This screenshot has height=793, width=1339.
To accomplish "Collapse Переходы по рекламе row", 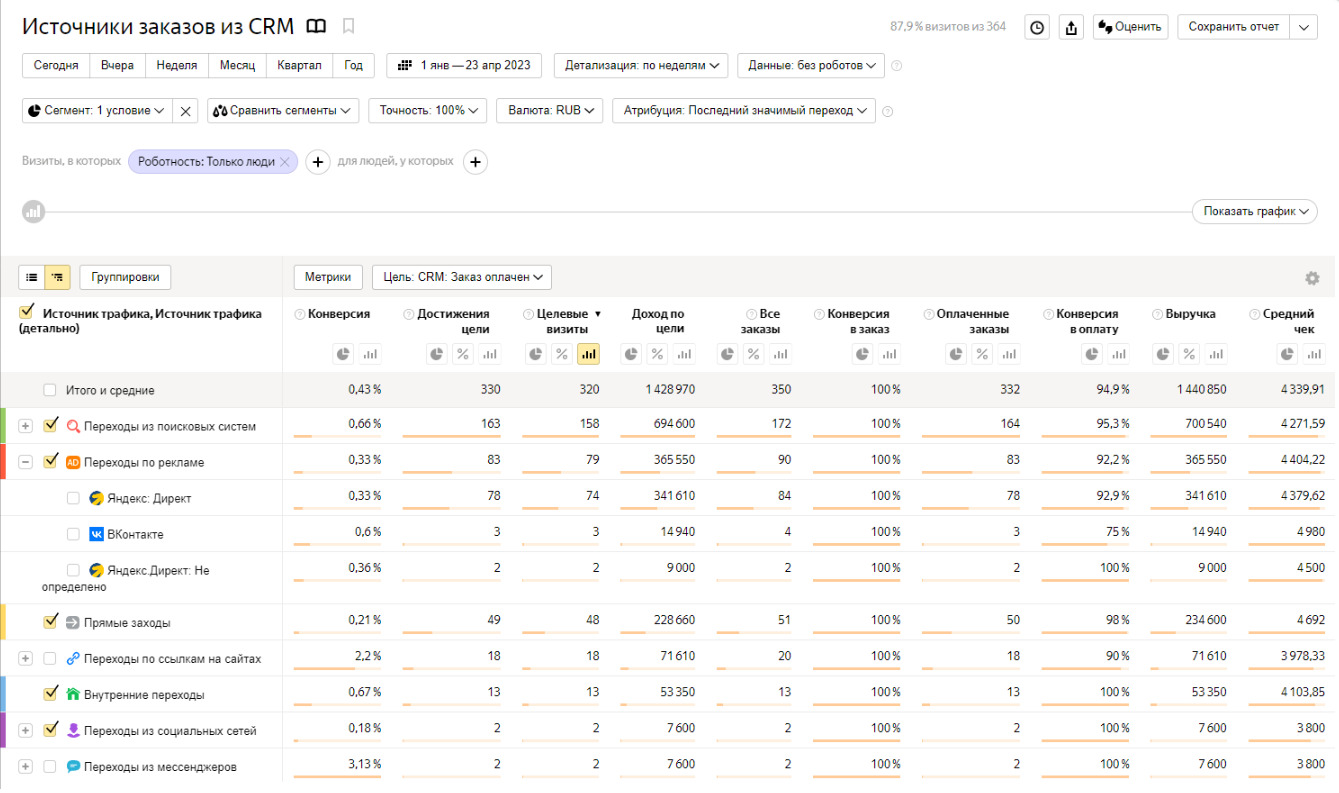I will click(26, 462).
